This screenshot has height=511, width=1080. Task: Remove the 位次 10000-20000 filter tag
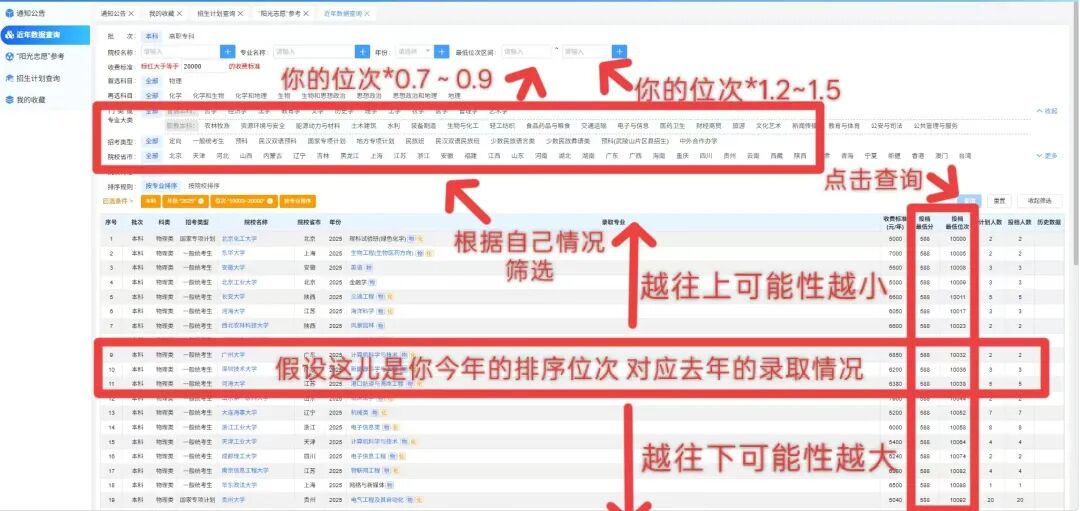tap(270, 201)
